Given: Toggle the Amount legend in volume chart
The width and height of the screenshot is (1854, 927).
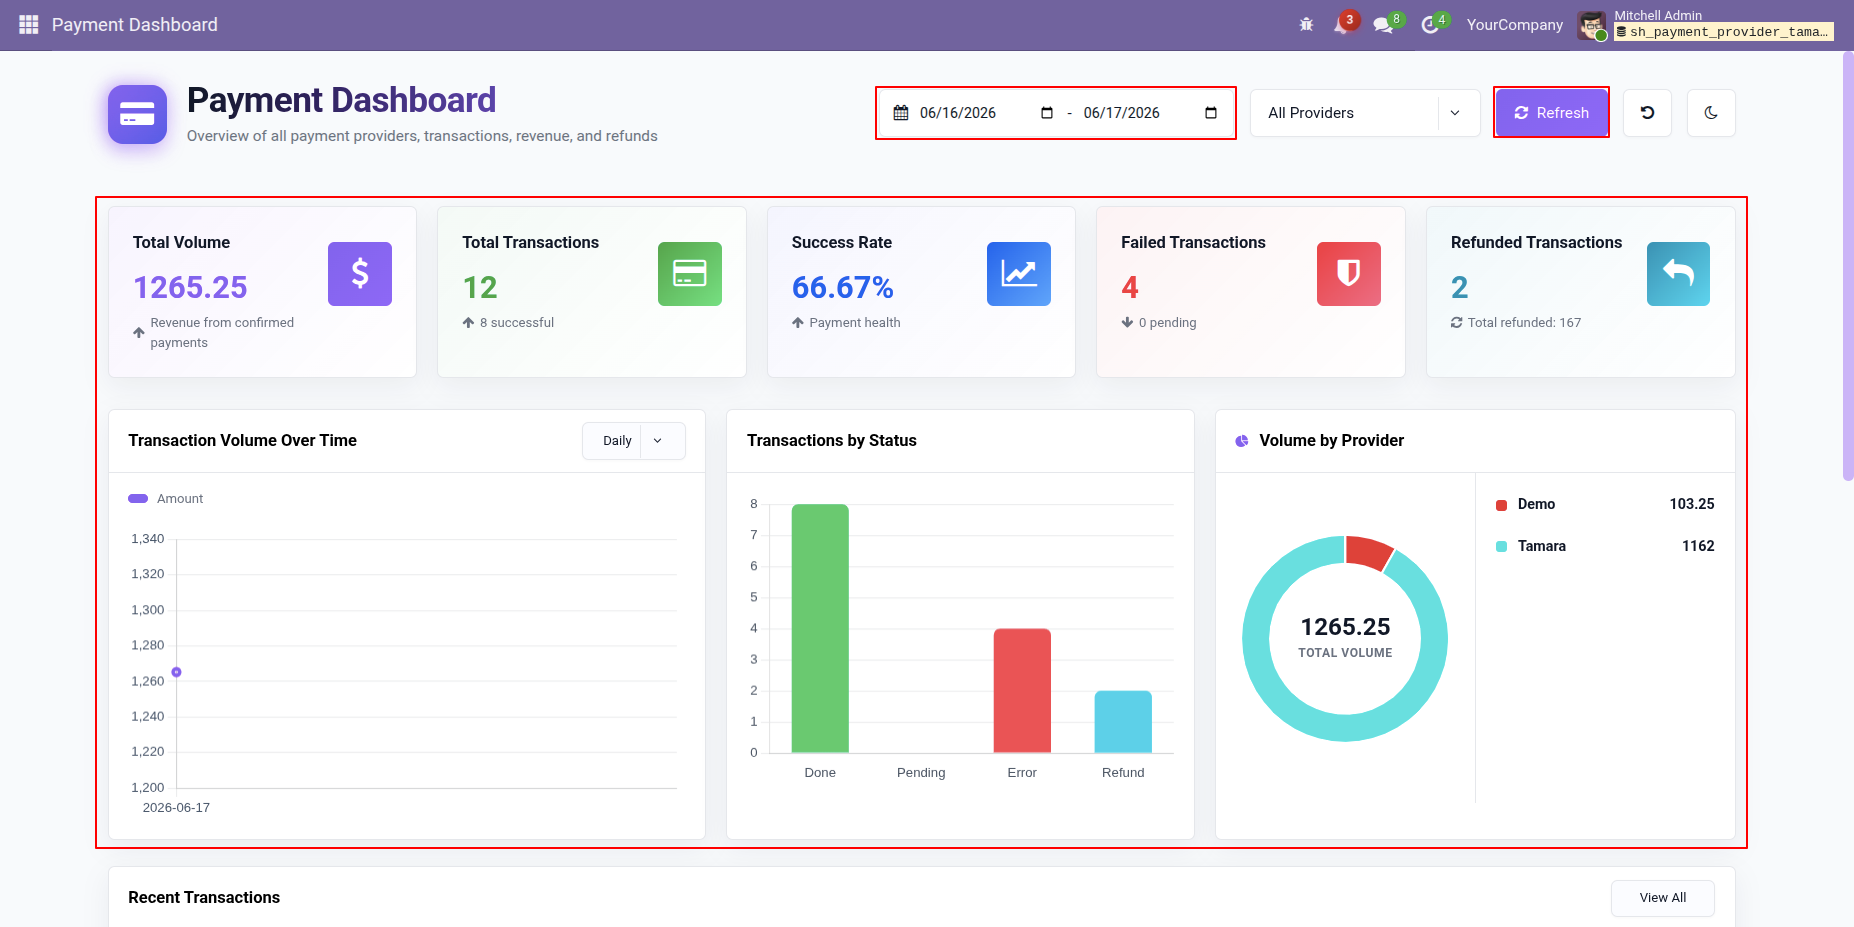Looking at the screenshot, I should point(166,499).
